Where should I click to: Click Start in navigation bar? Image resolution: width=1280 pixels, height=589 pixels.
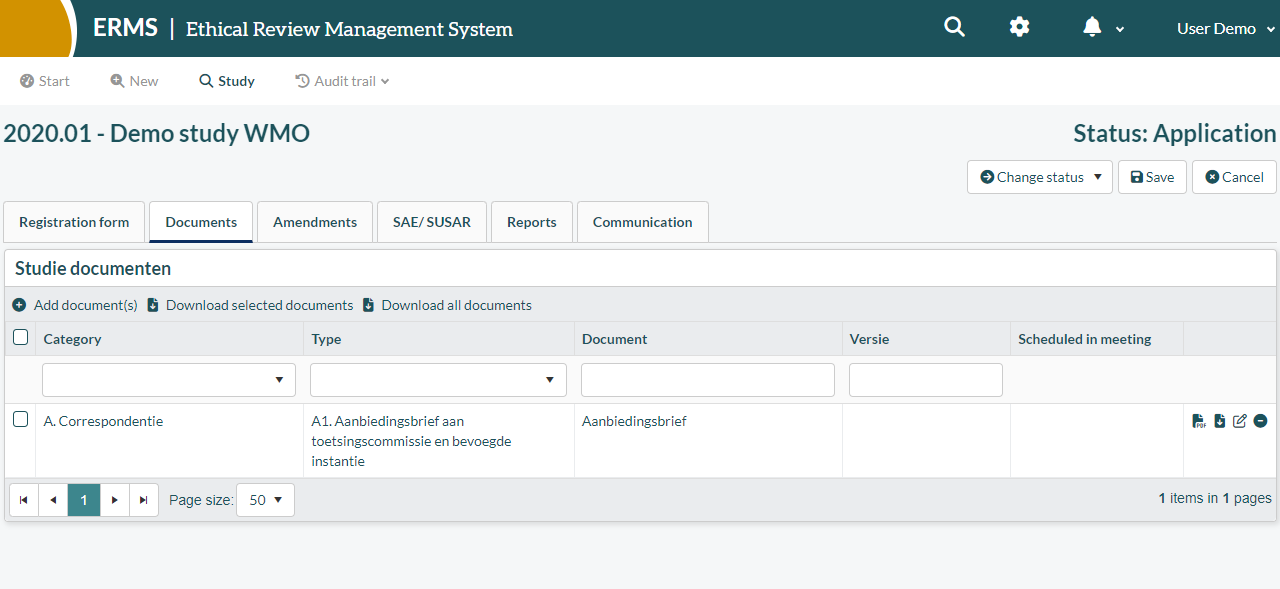pyautogui.click(x=45, y=81)
